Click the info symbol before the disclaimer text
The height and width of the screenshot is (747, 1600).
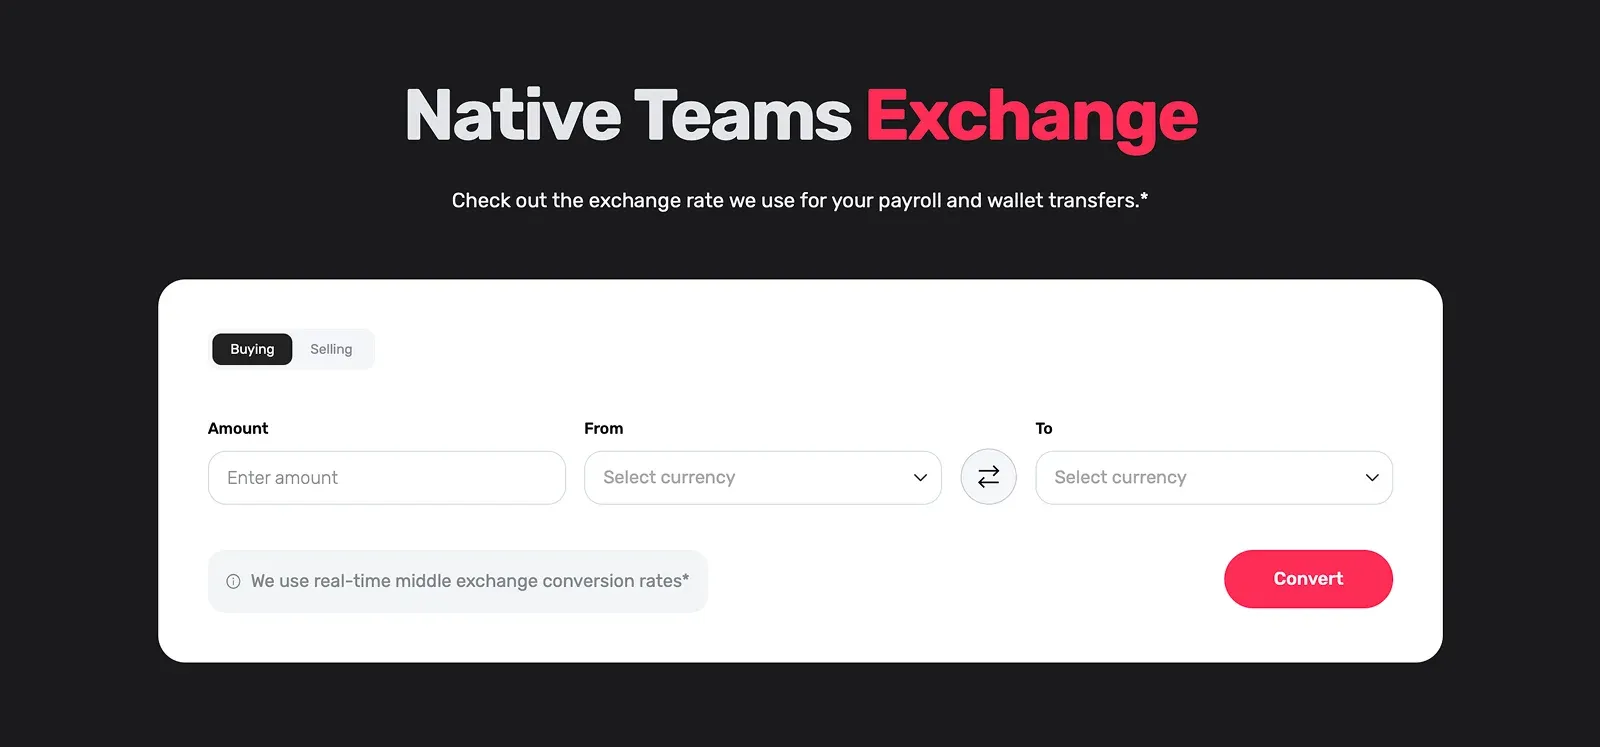(x=233, y=581)
